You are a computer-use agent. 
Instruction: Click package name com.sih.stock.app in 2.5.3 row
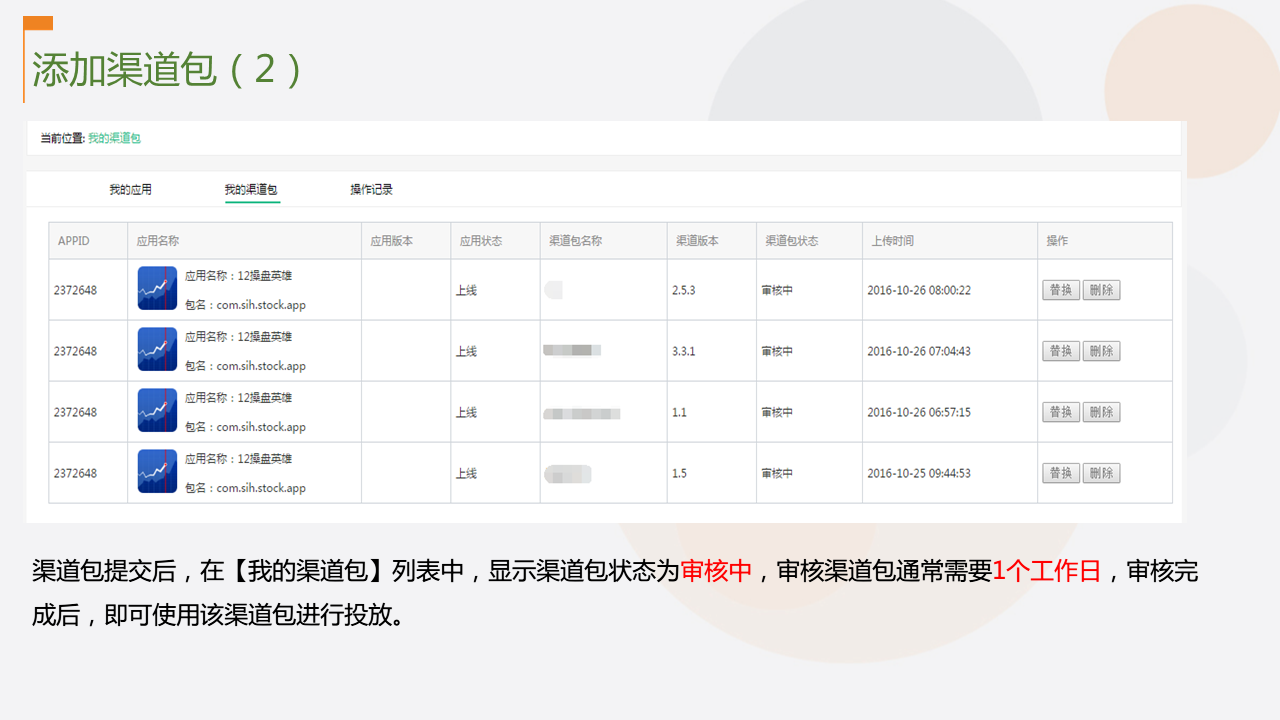pyautogui.click(x=261, y=305)
